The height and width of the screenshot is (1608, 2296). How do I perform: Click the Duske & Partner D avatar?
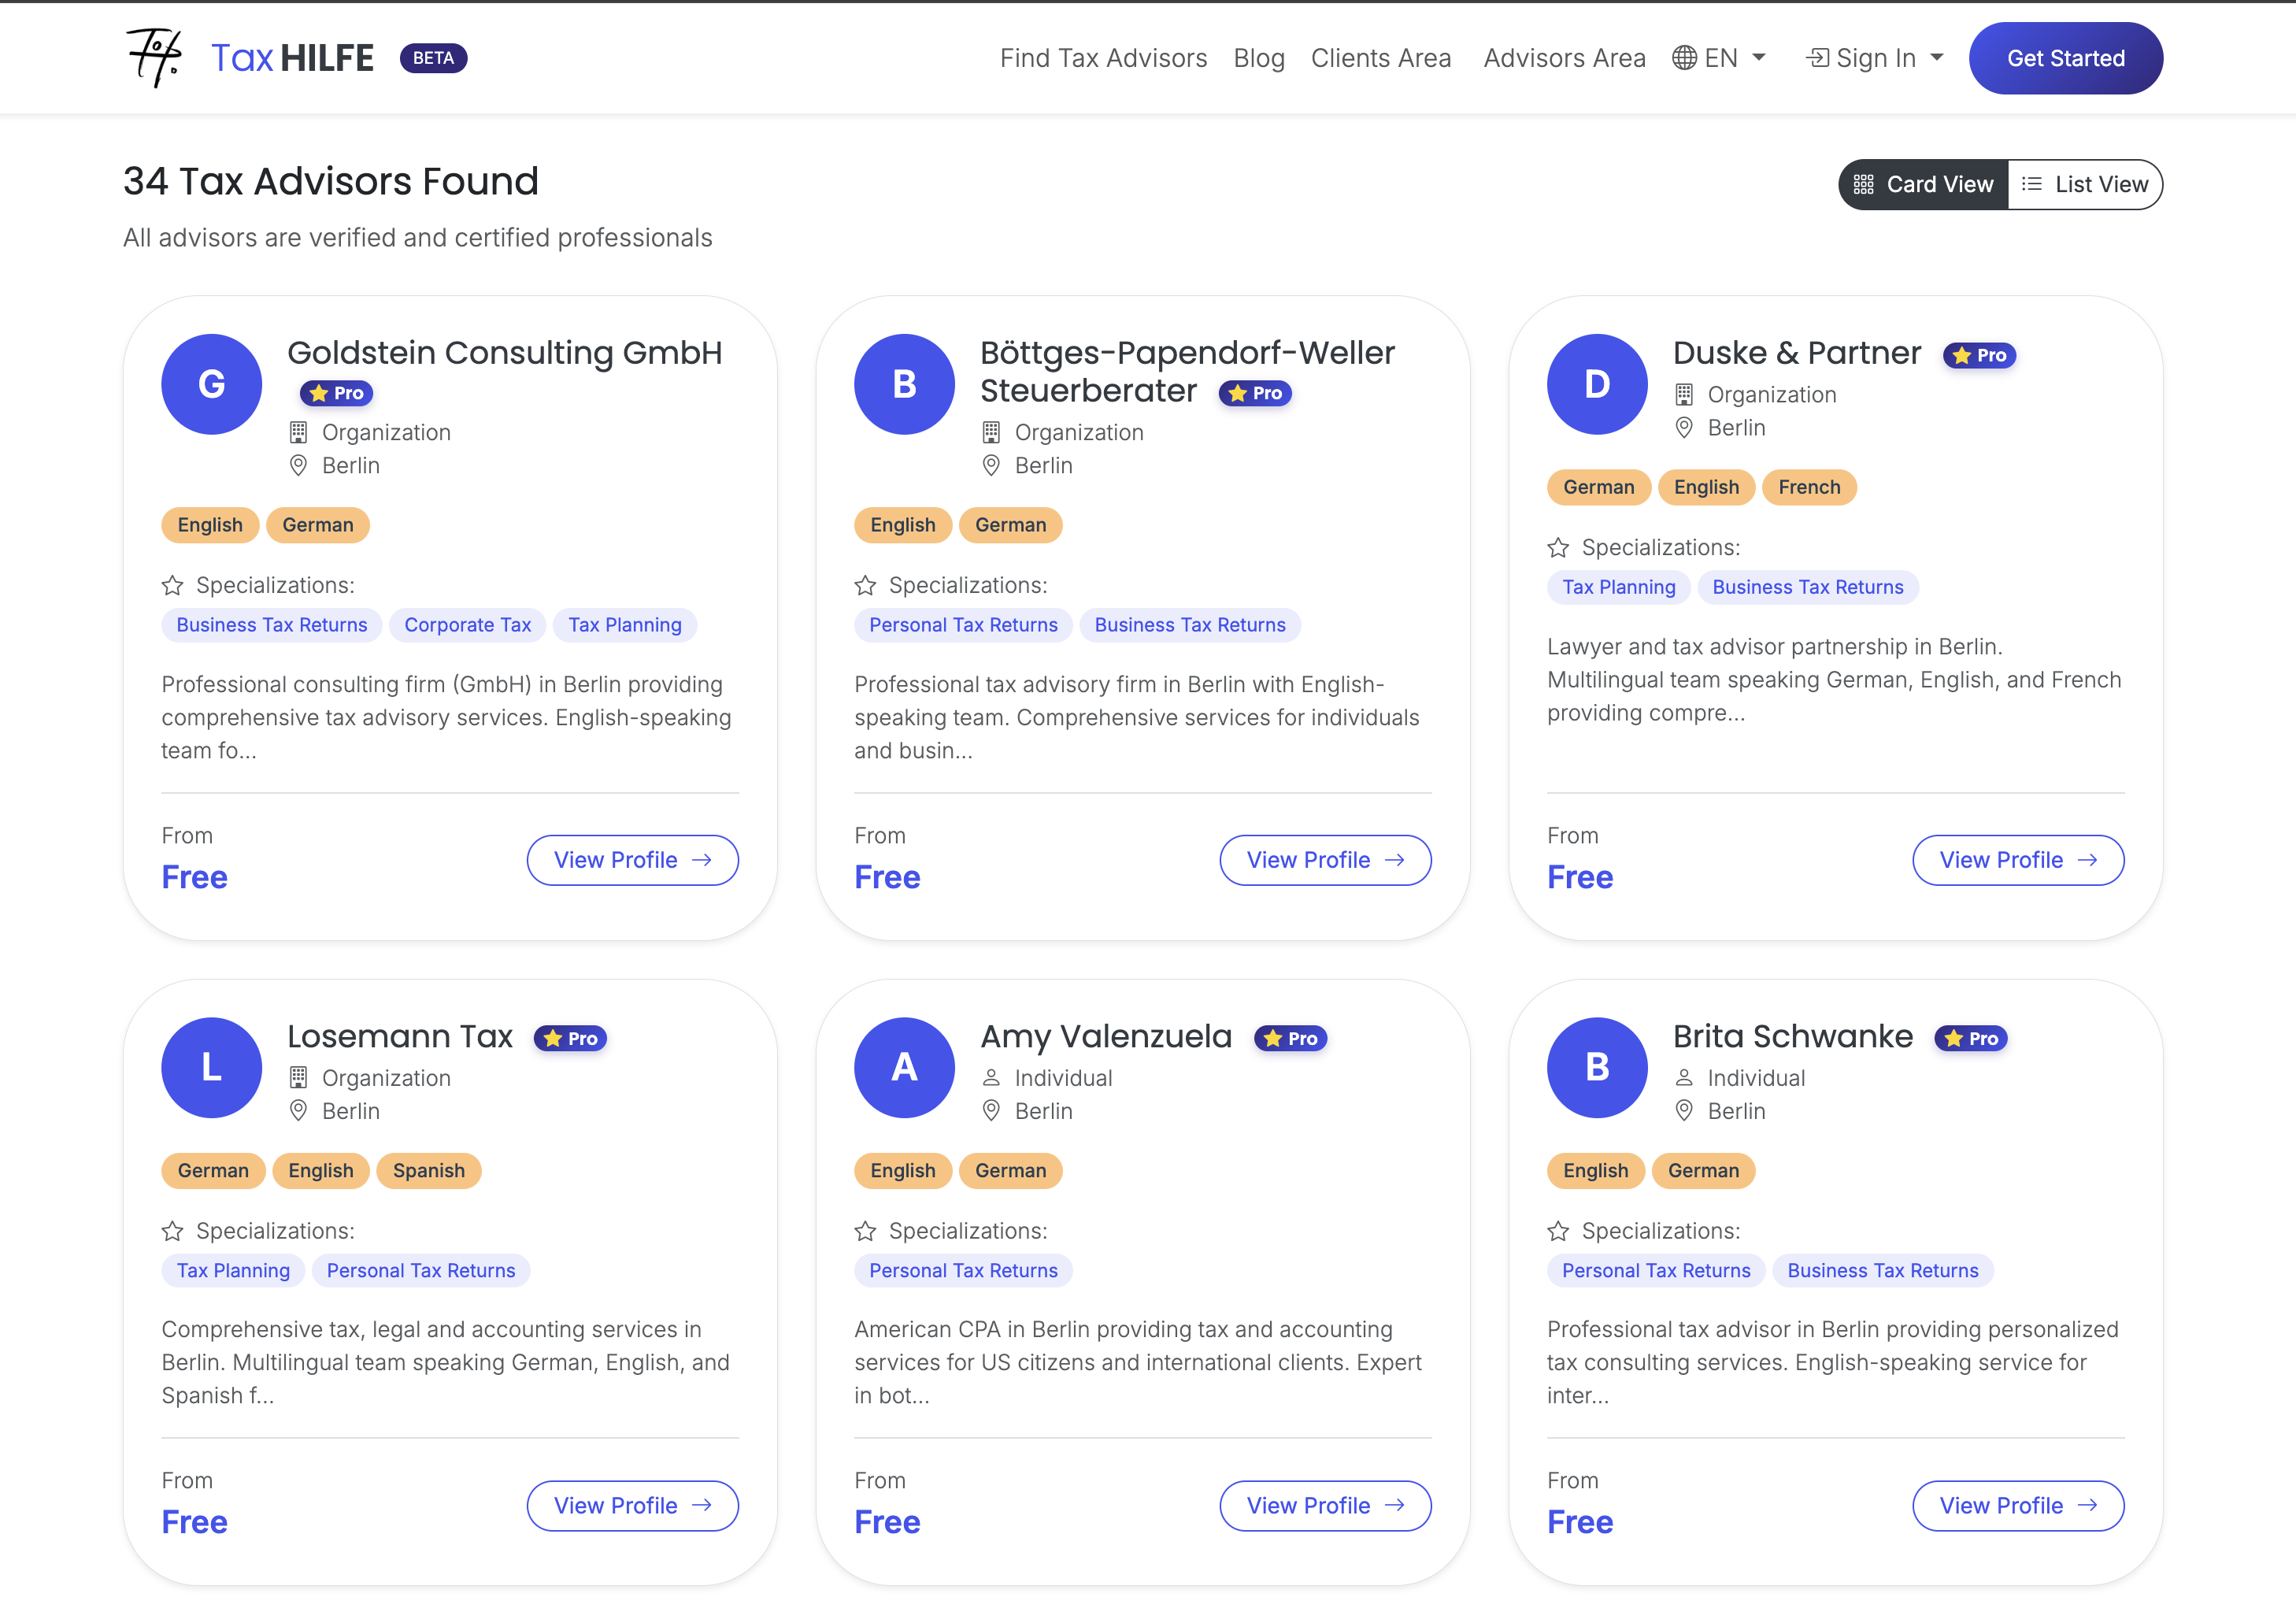pos(1596,384)
